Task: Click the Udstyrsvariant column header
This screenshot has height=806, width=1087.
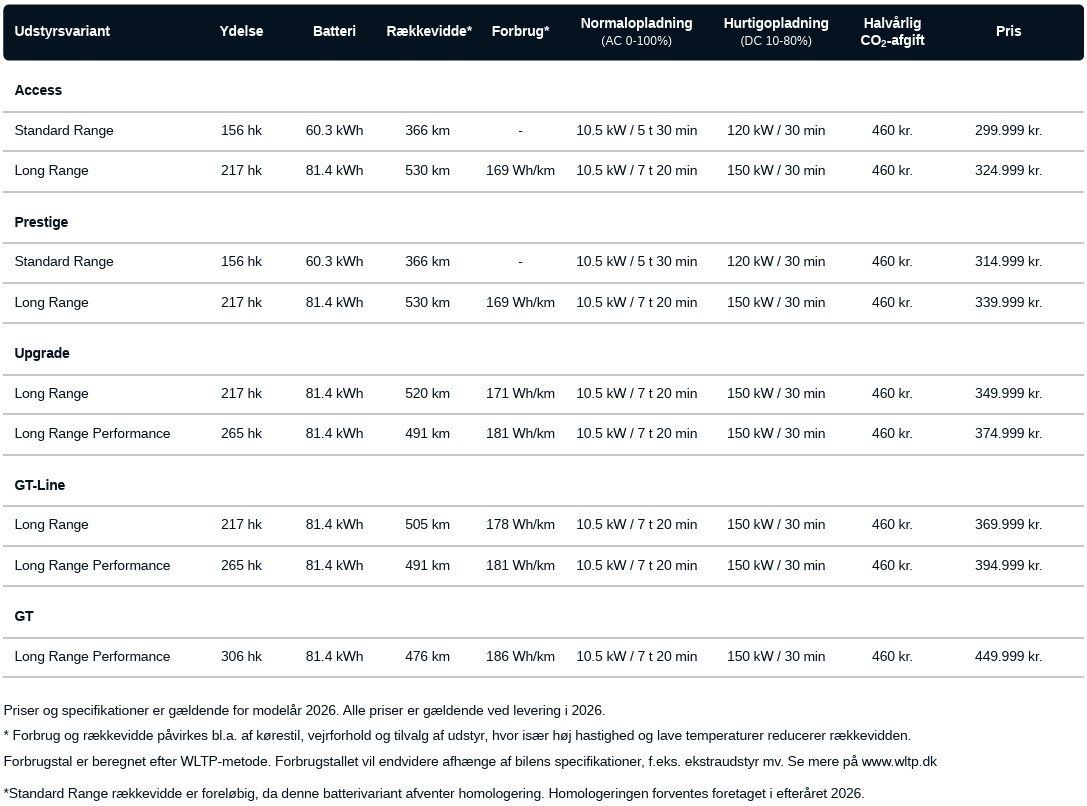Action: point(62,31)
